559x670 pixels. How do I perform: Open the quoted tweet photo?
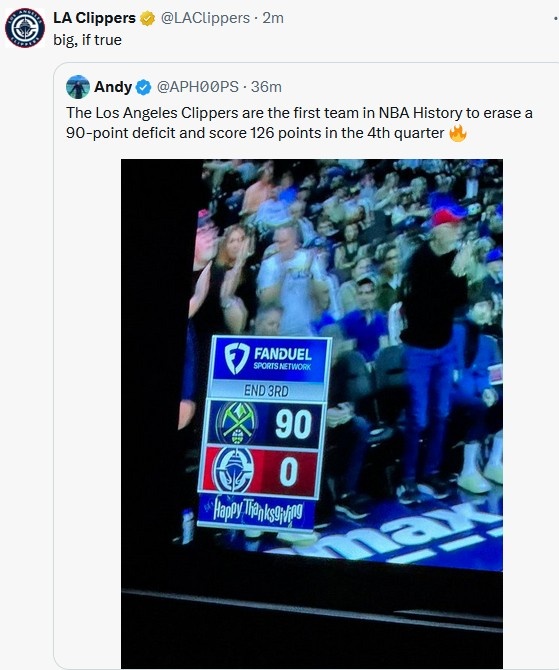tap(312, 414)
